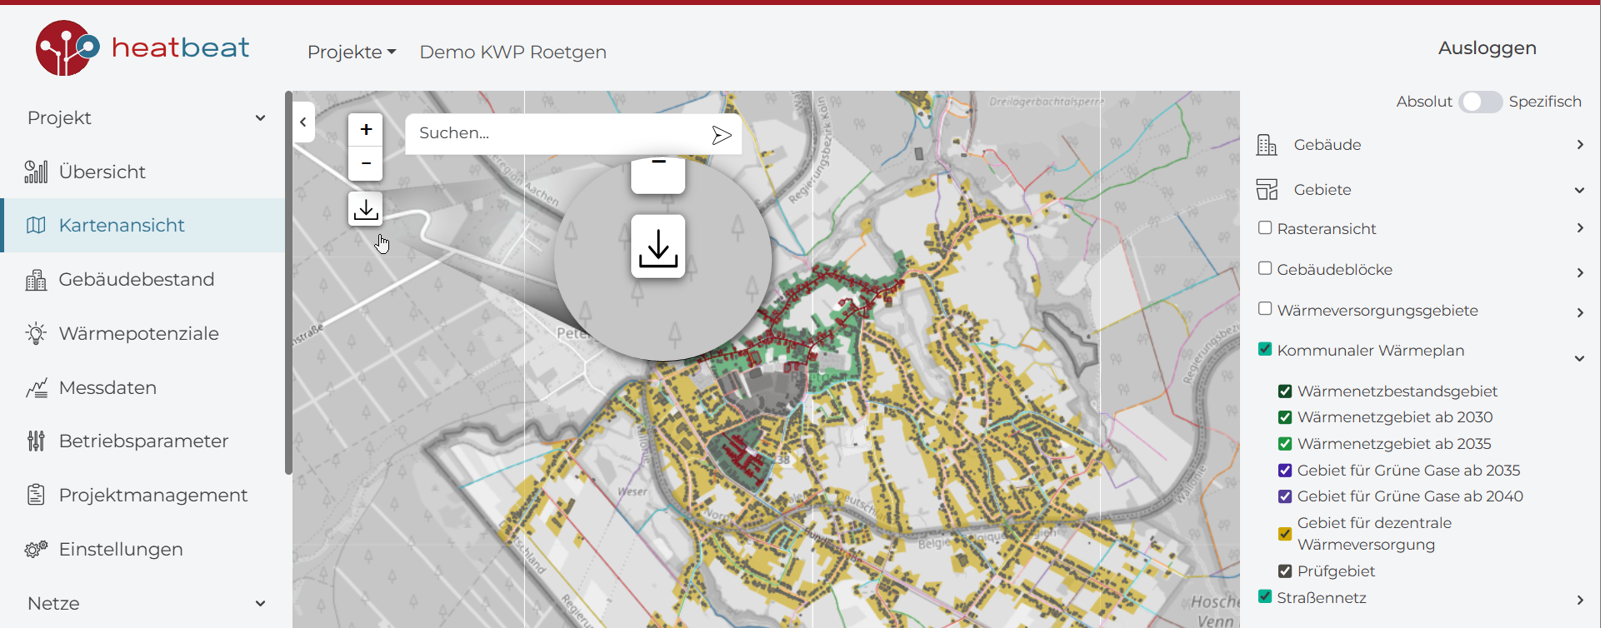Viewport: 1601px width, 628px height.
Task: Click the heatbeat logo
Action: pos(142,48)
